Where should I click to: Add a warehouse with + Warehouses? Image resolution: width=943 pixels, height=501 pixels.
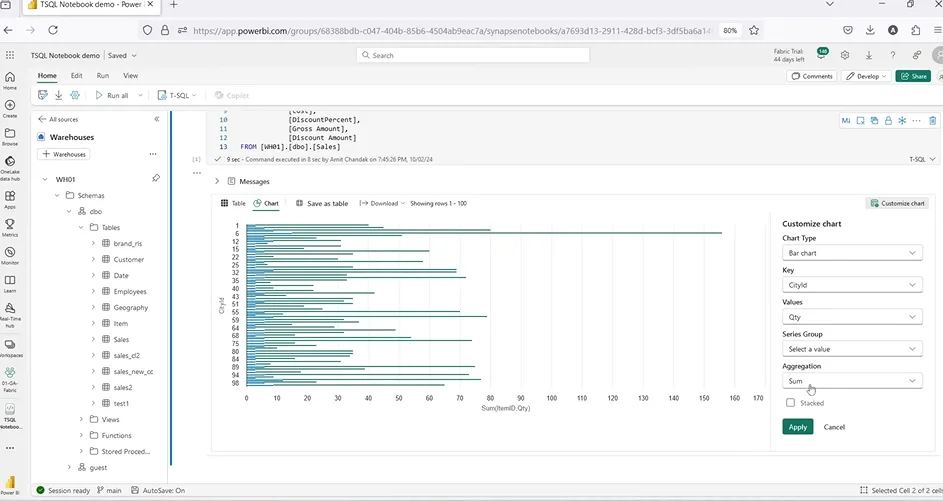pyautogui.click(x=64, y=154)
